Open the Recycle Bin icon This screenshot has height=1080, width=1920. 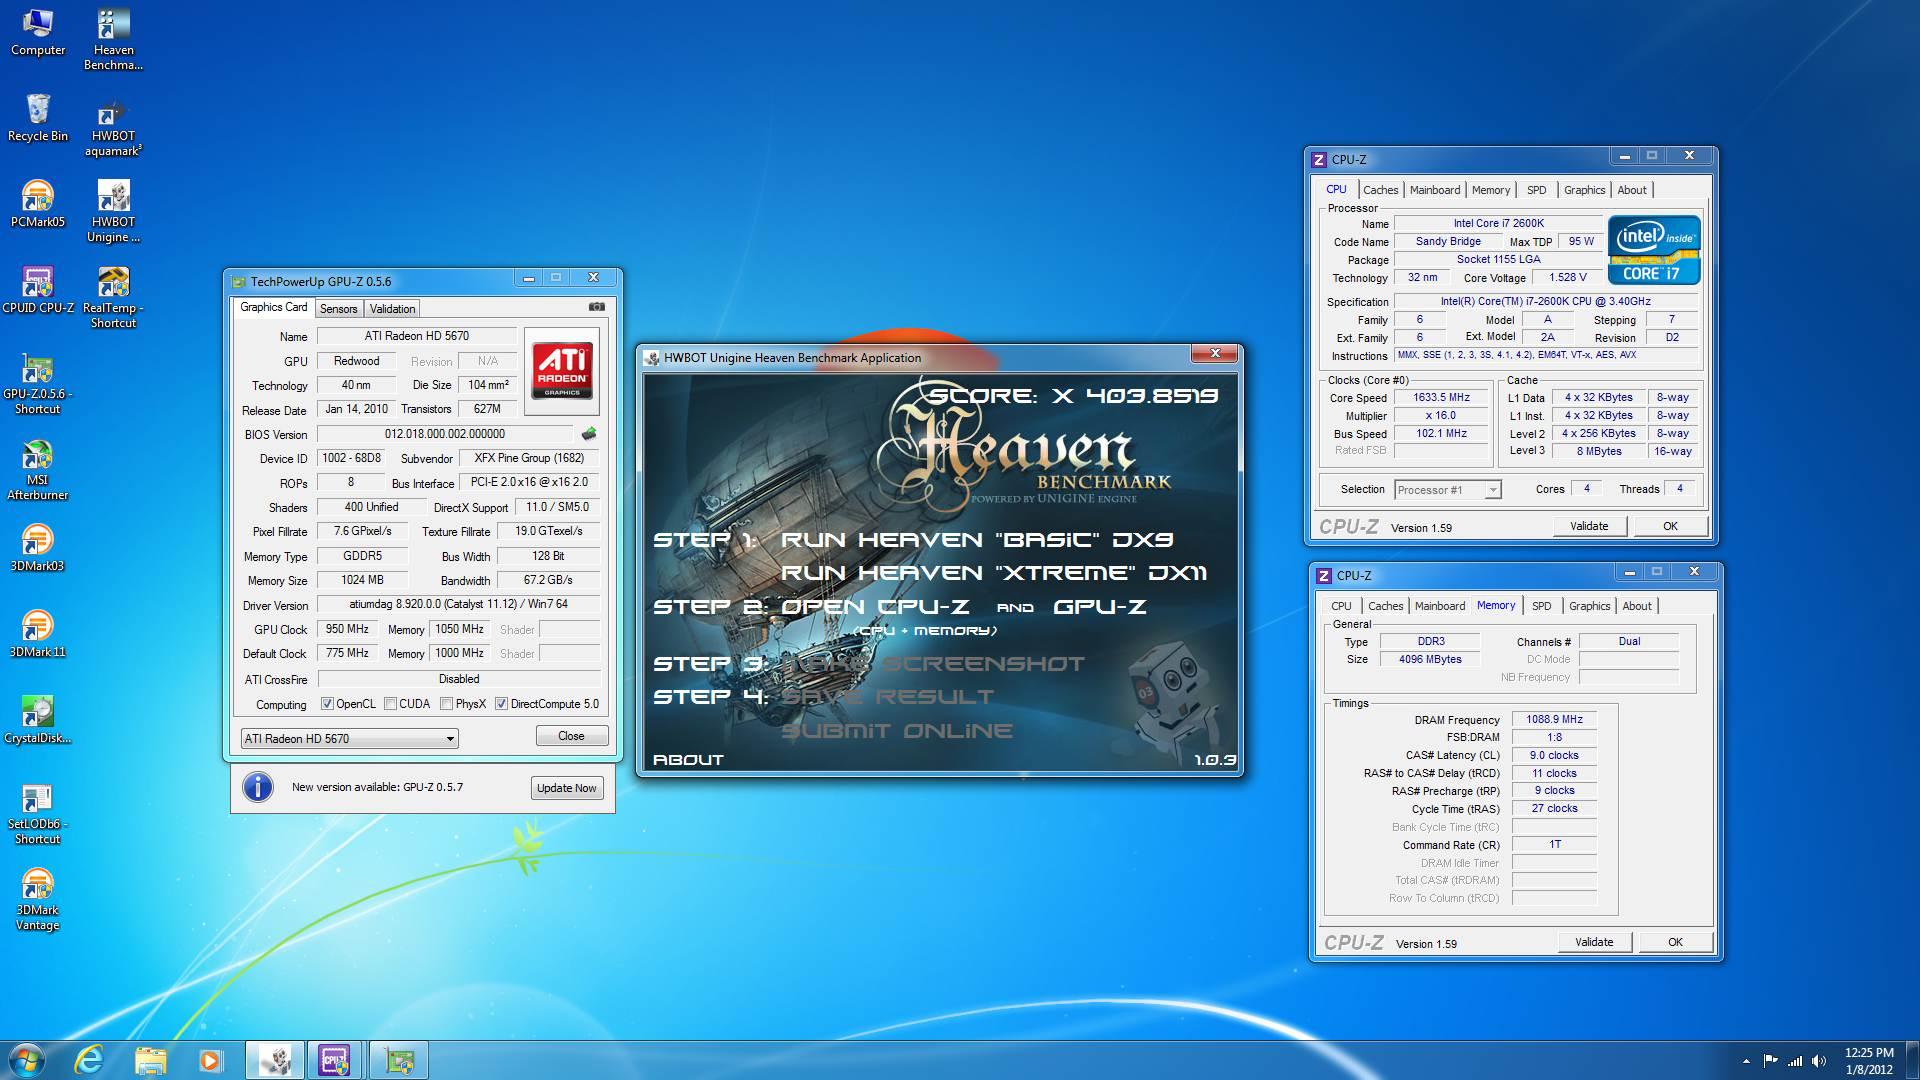[x=37, y=118]
